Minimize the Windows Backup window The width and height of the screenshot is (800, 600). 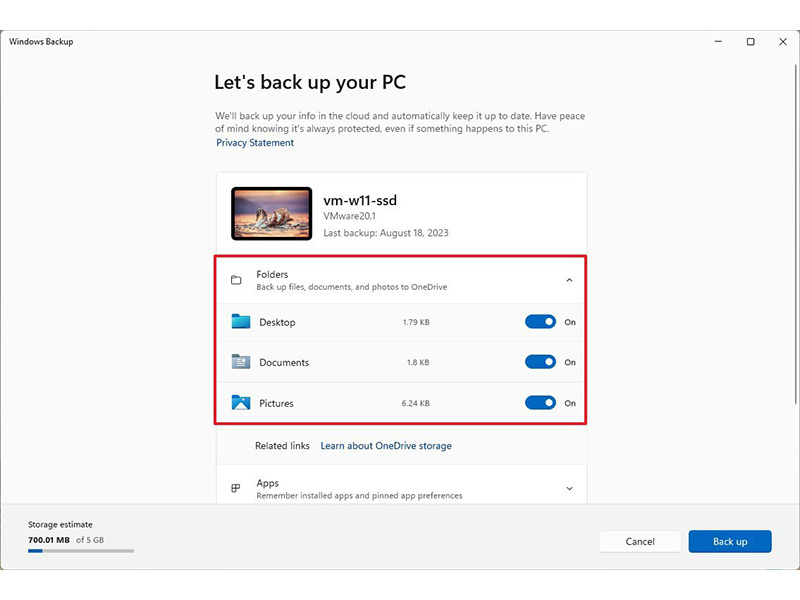718,42
